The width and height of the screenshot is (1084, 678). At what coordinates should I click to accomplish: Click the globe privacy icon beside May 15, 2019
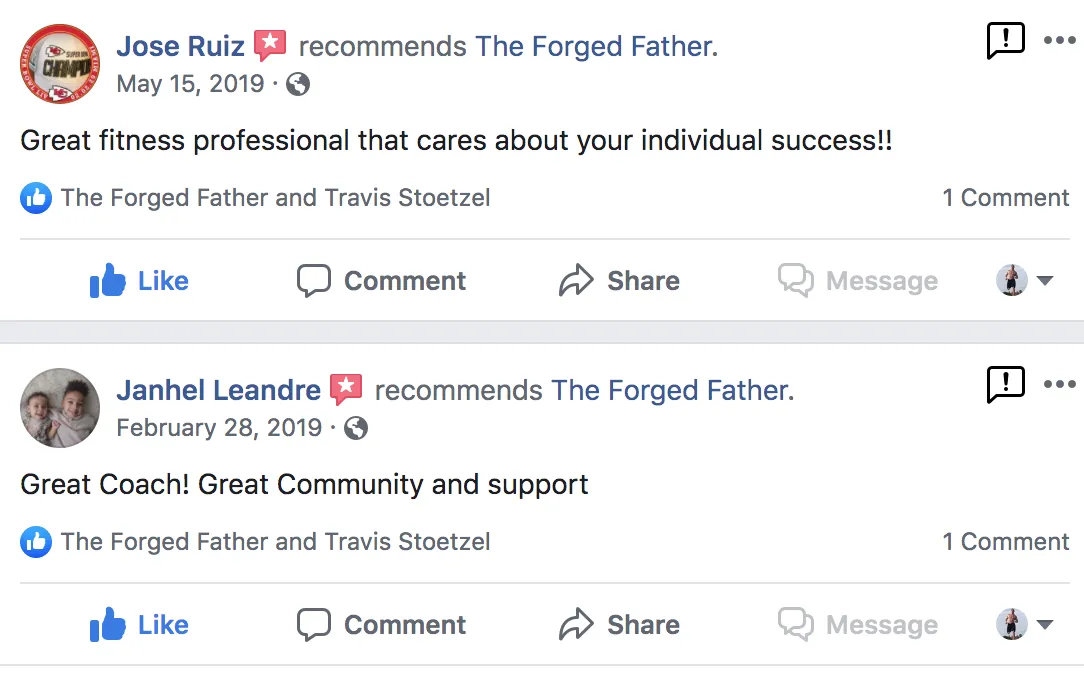tap(297, 84)
